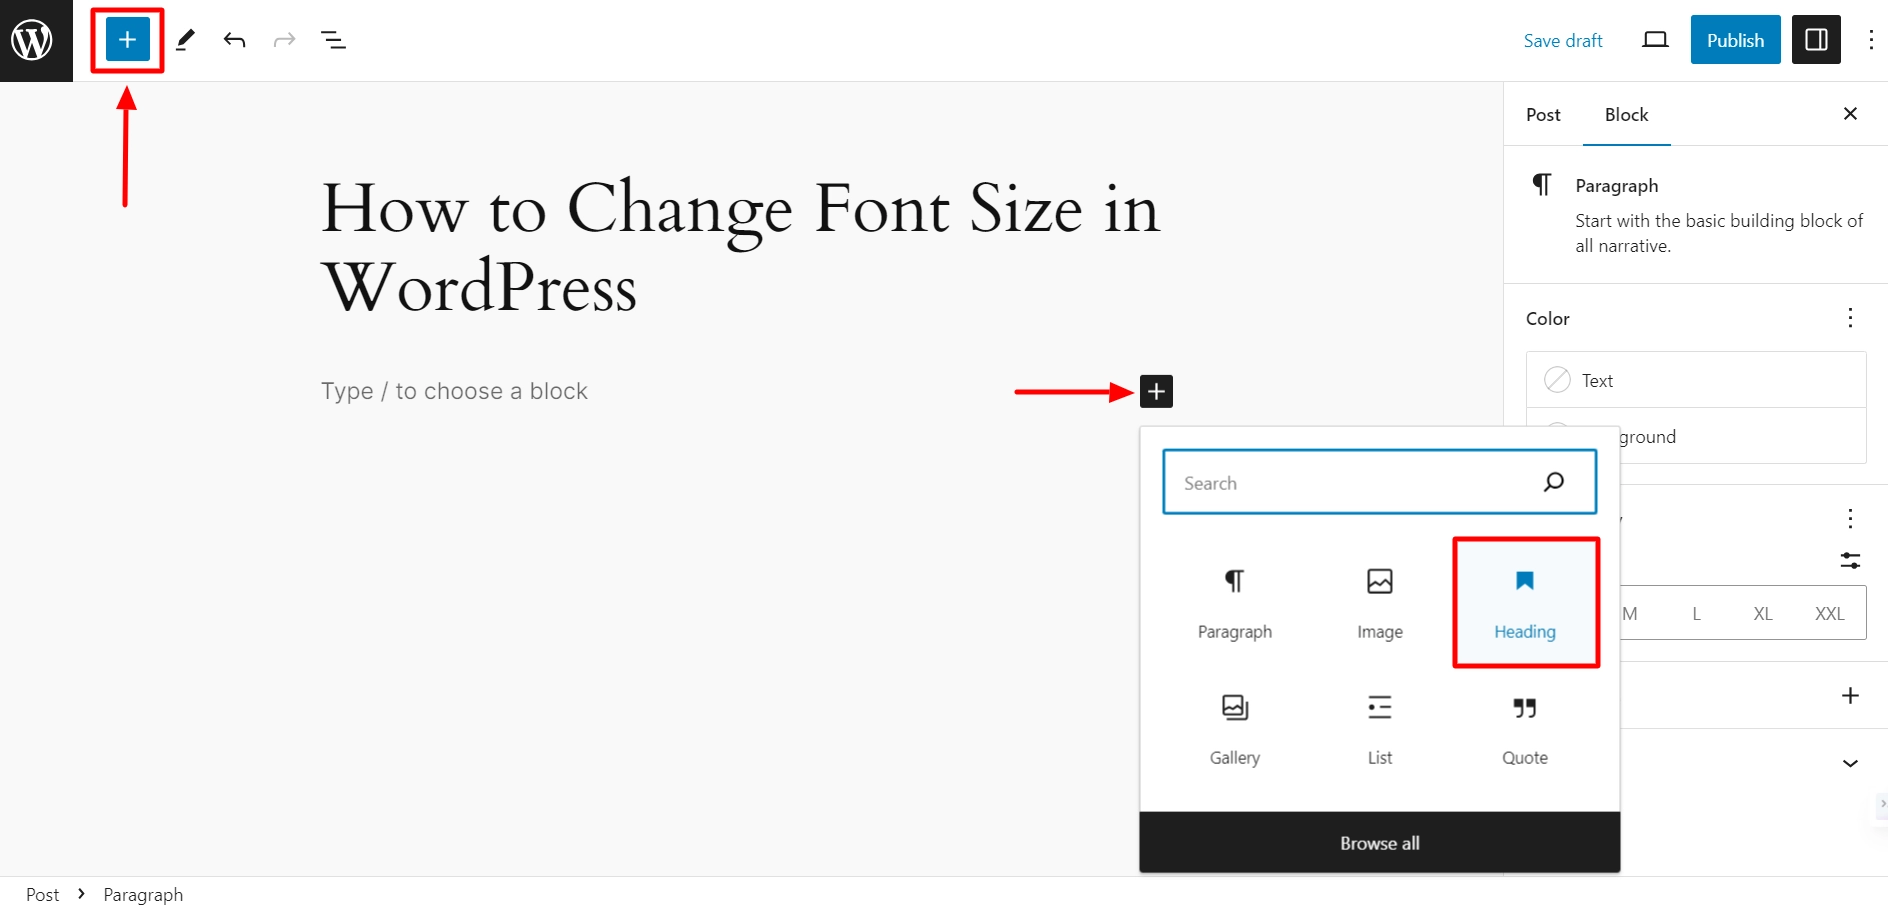Undo the last change

click(235, 40)
